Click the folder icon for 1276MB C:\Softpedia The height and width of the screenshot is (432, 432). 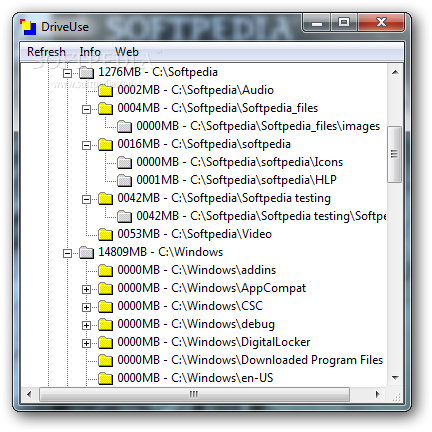(87, 72)
